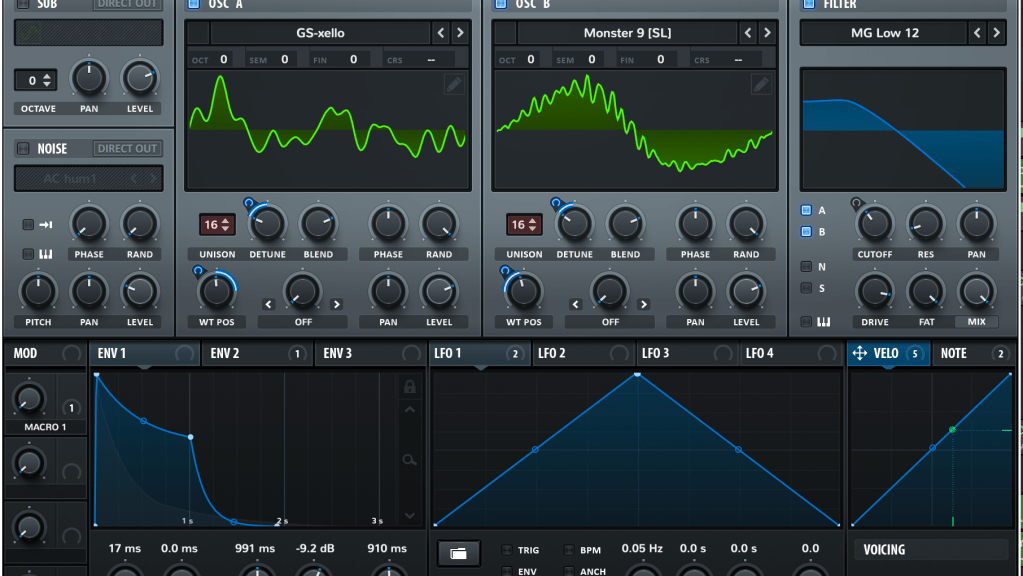Click the OSC A unison voices stepper
The image size is (1023, 576).
click(217, 225)
